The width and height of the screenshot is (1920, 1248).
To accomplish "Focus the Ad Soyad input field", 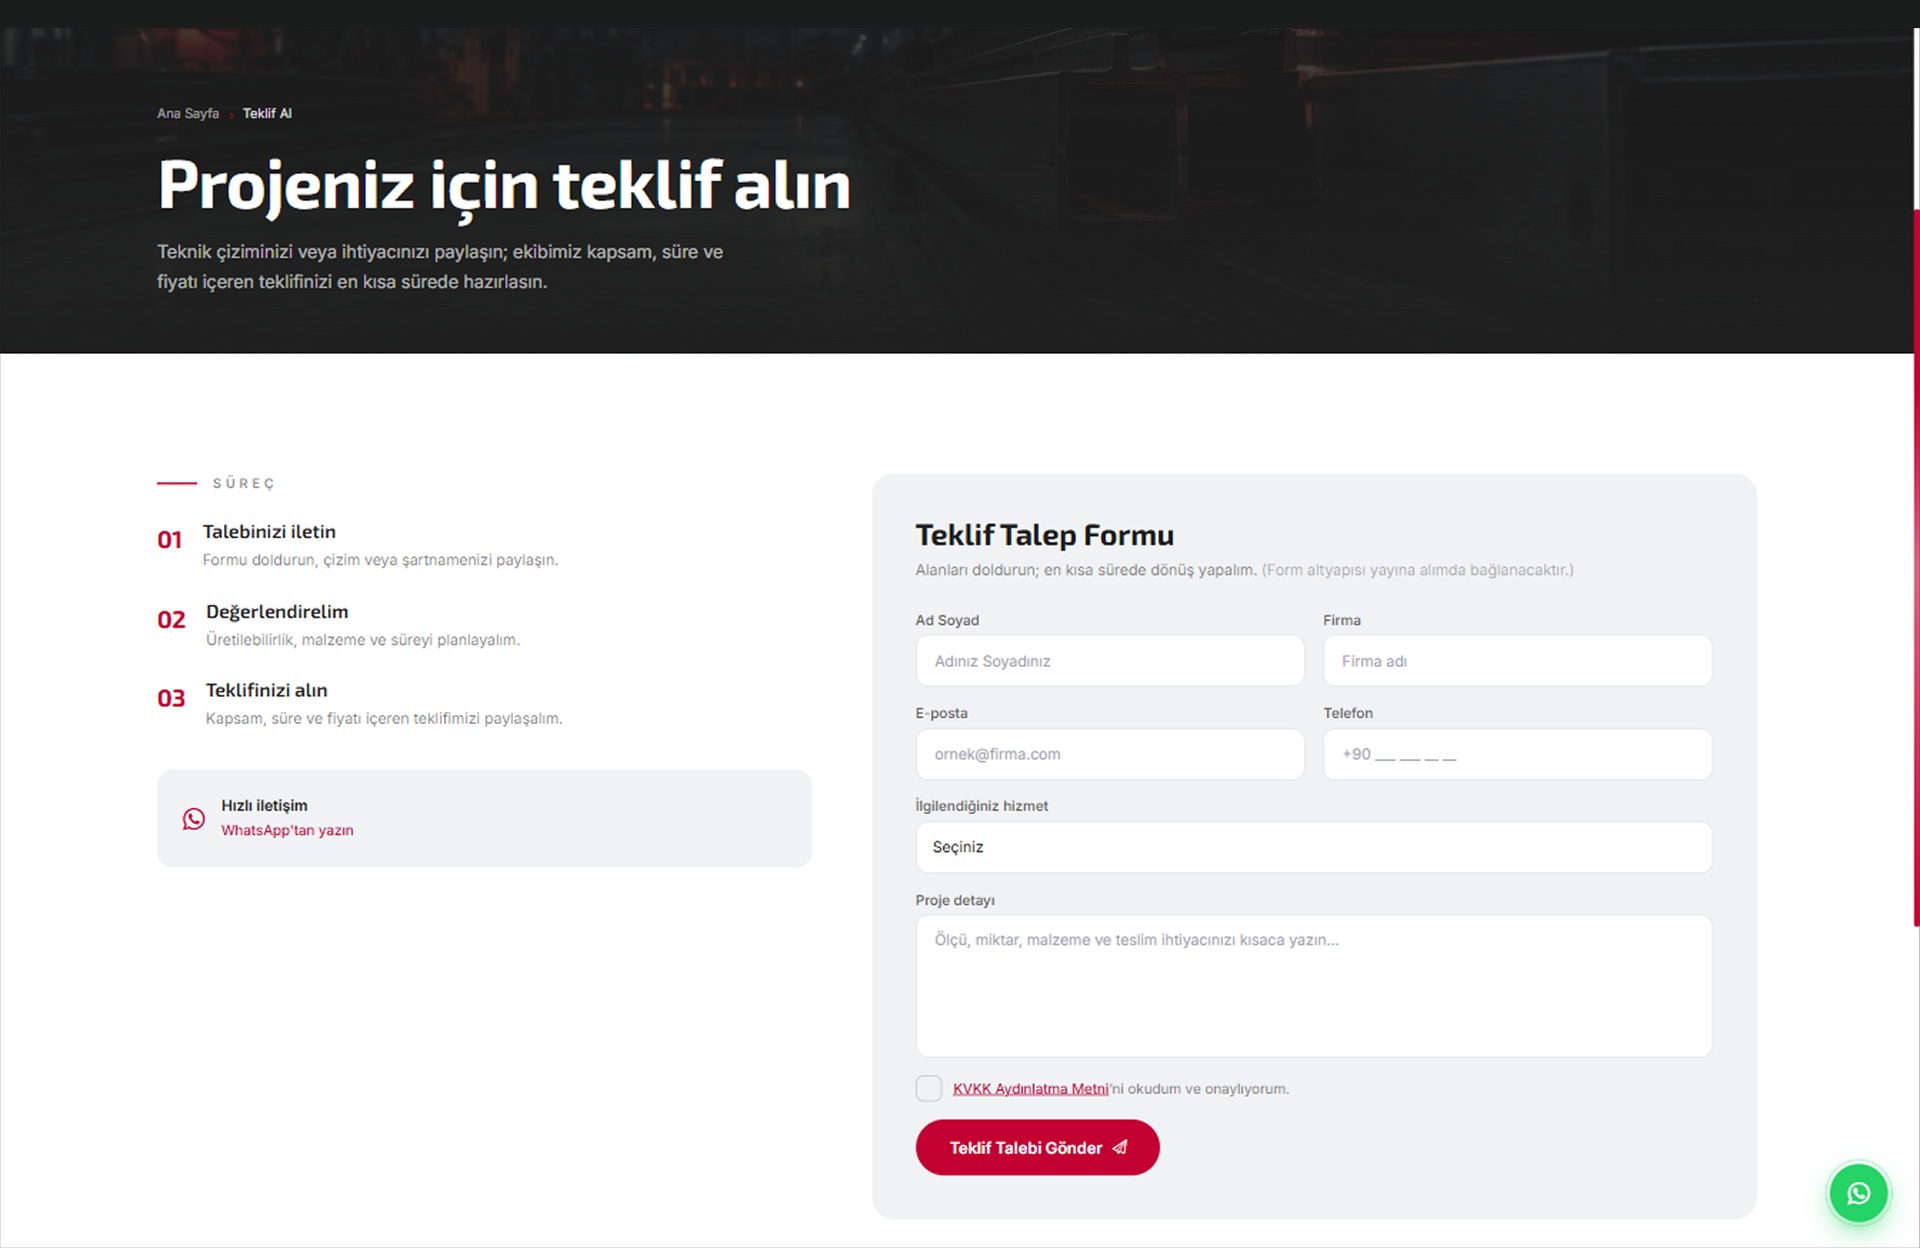I will [x=1109, y=661].
